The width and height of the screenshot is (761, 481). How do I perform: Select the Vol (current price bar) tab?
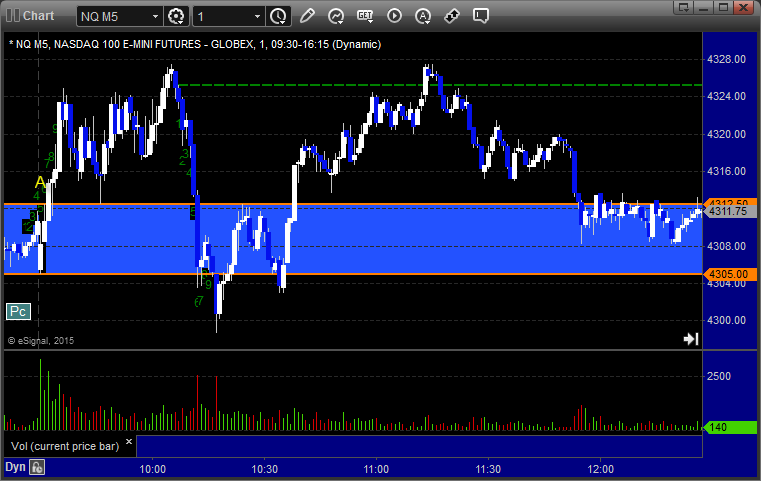[65, 446]
